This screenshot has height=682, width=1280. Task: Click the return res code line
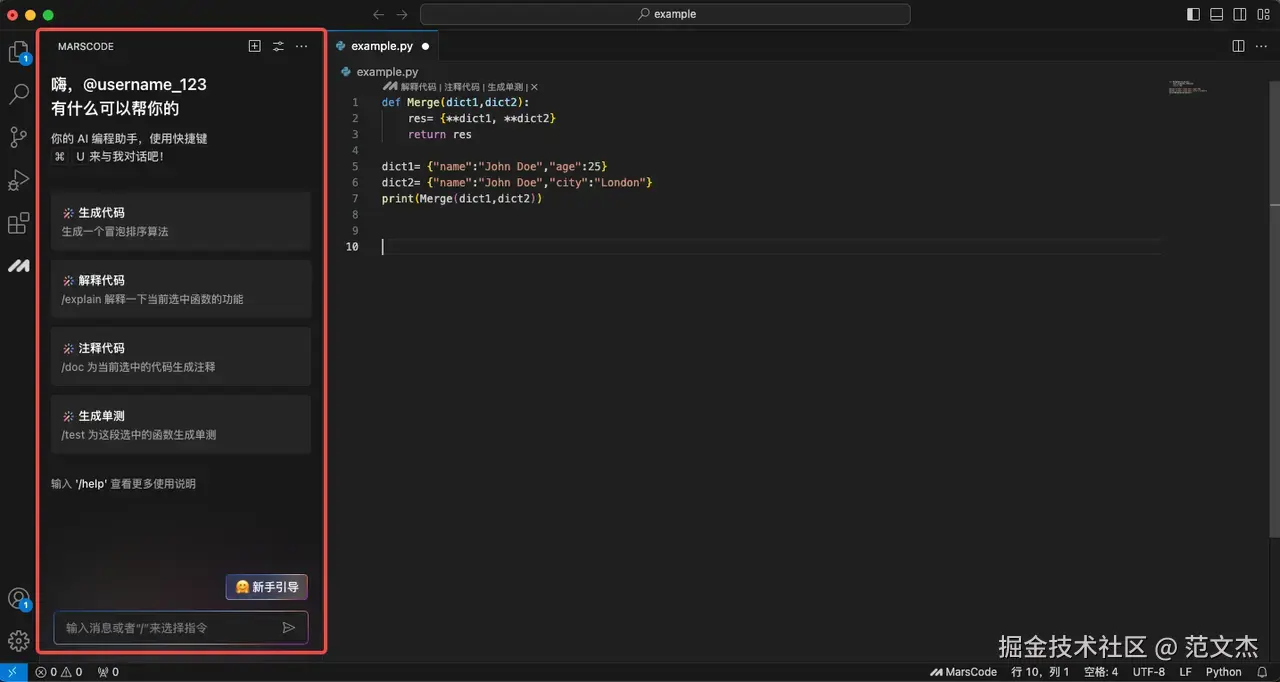[x=439, y=134]
